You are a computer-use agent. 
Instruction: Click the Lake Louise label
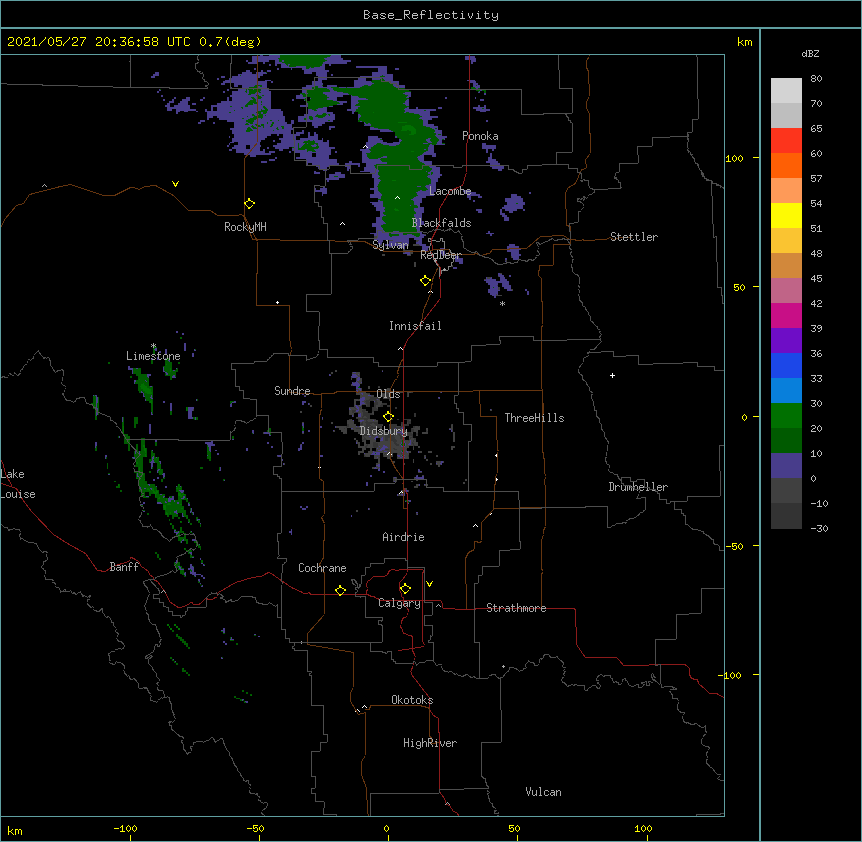tap(18, 484)
